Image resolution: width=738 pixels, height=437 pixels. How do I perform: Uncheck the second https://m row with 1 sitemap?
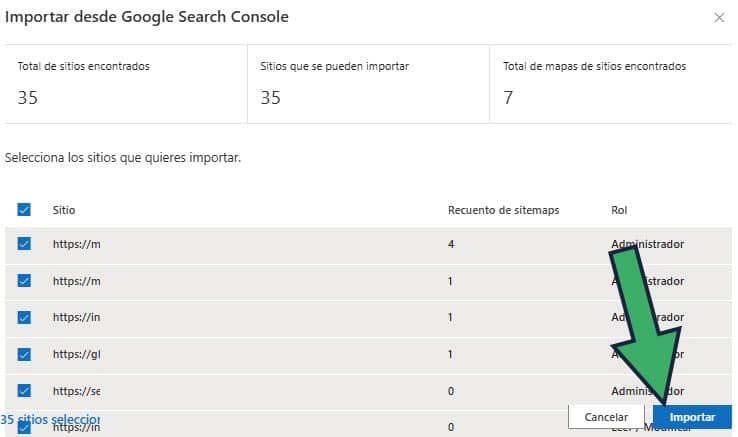tap(24, 281)
